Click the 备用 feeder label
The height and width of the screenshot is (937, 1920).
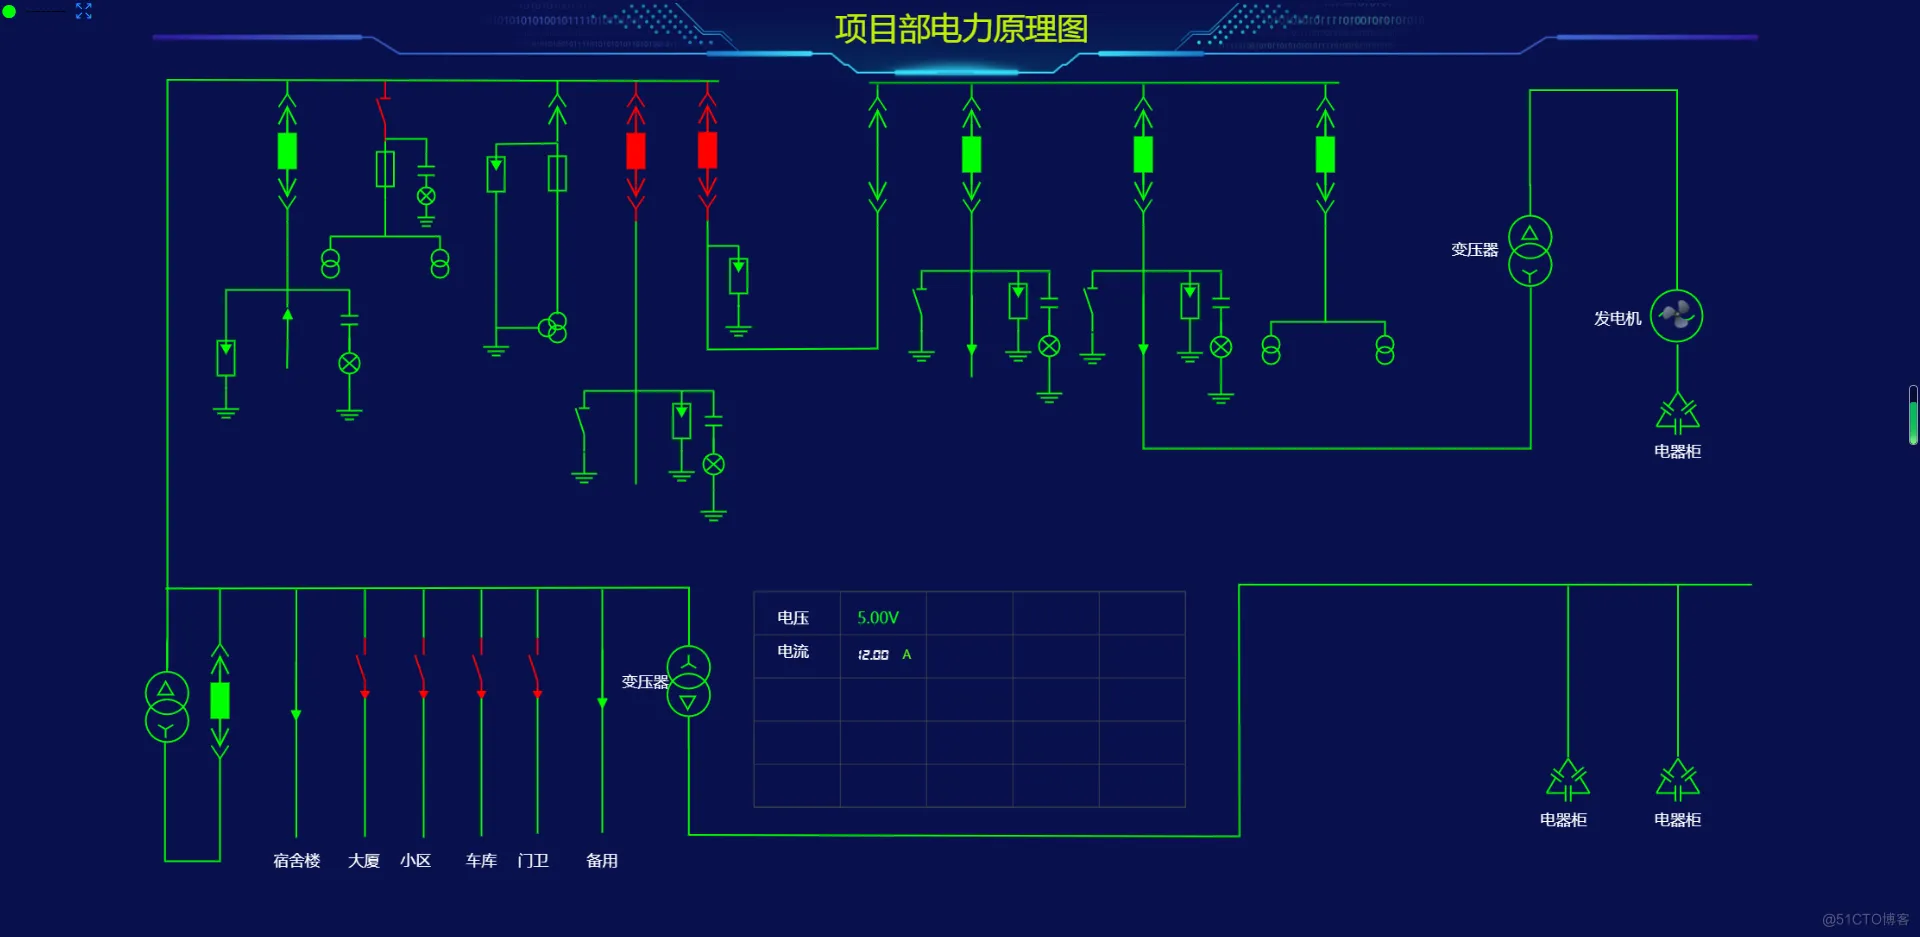pyautogui.click(x=602, y=860)
